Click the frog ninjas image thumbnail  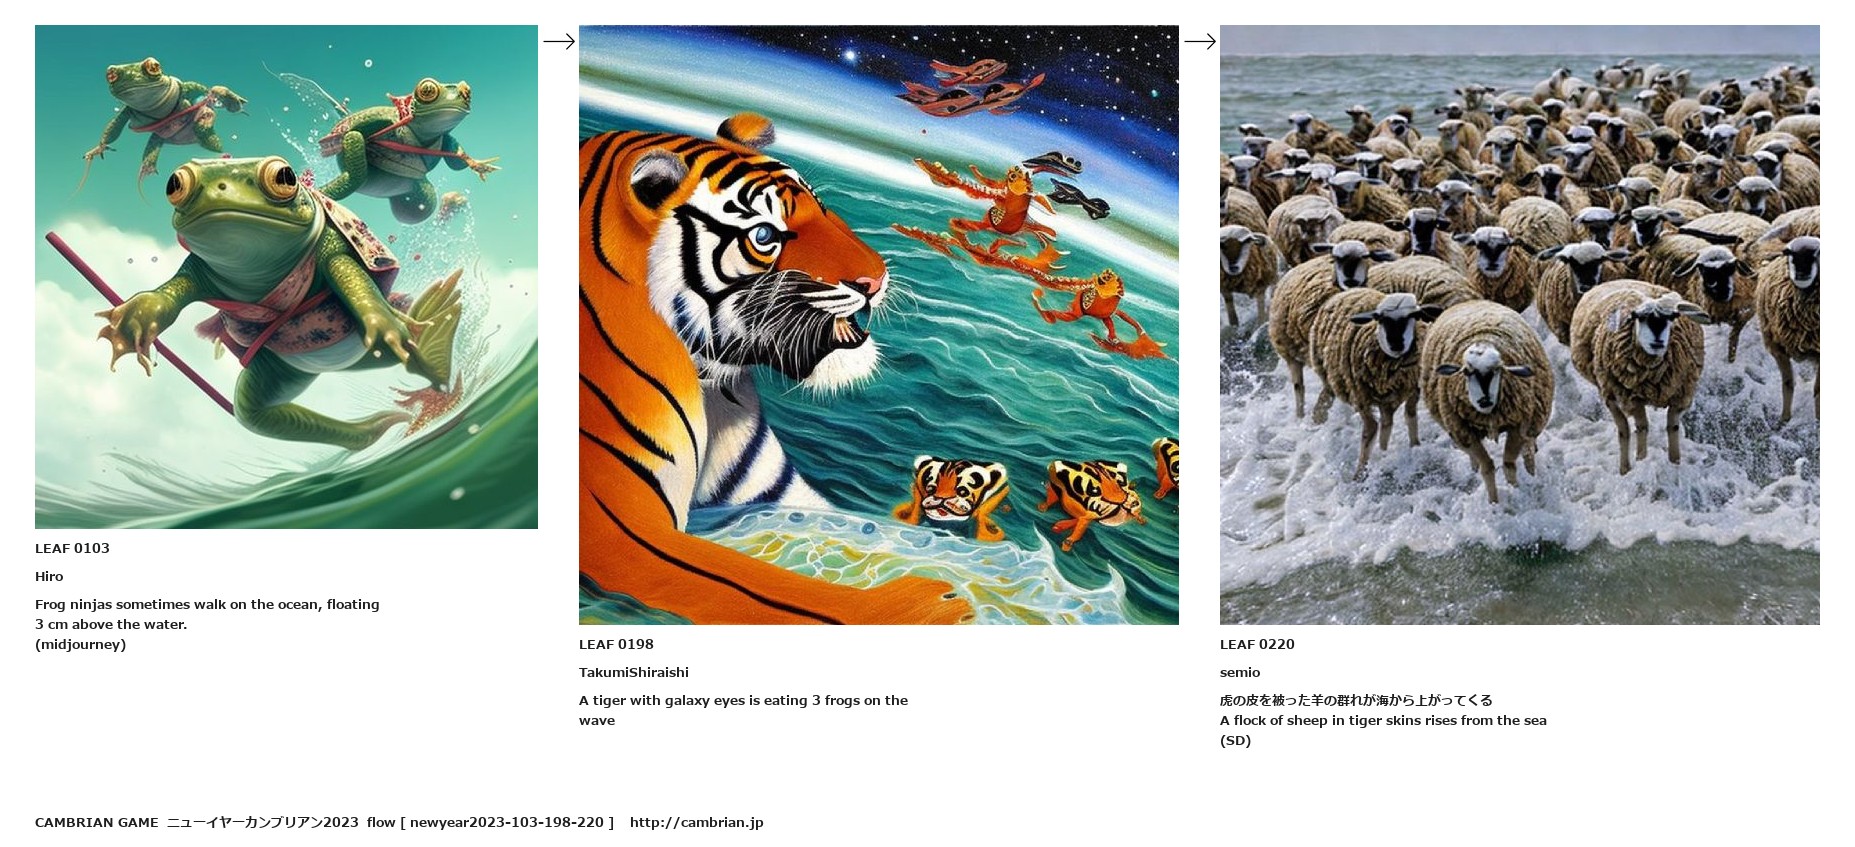(x=286, y=277)
